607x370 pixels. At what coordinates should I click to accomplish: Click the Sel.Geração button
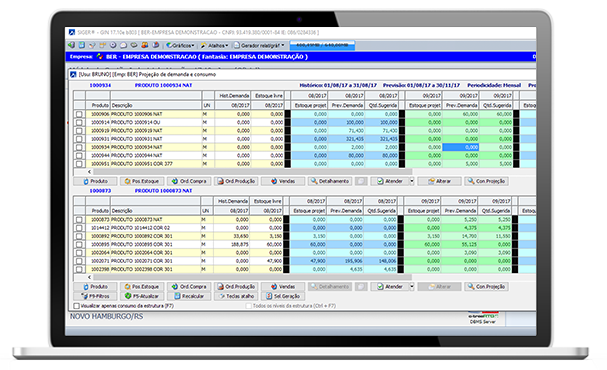pos(283,296)
